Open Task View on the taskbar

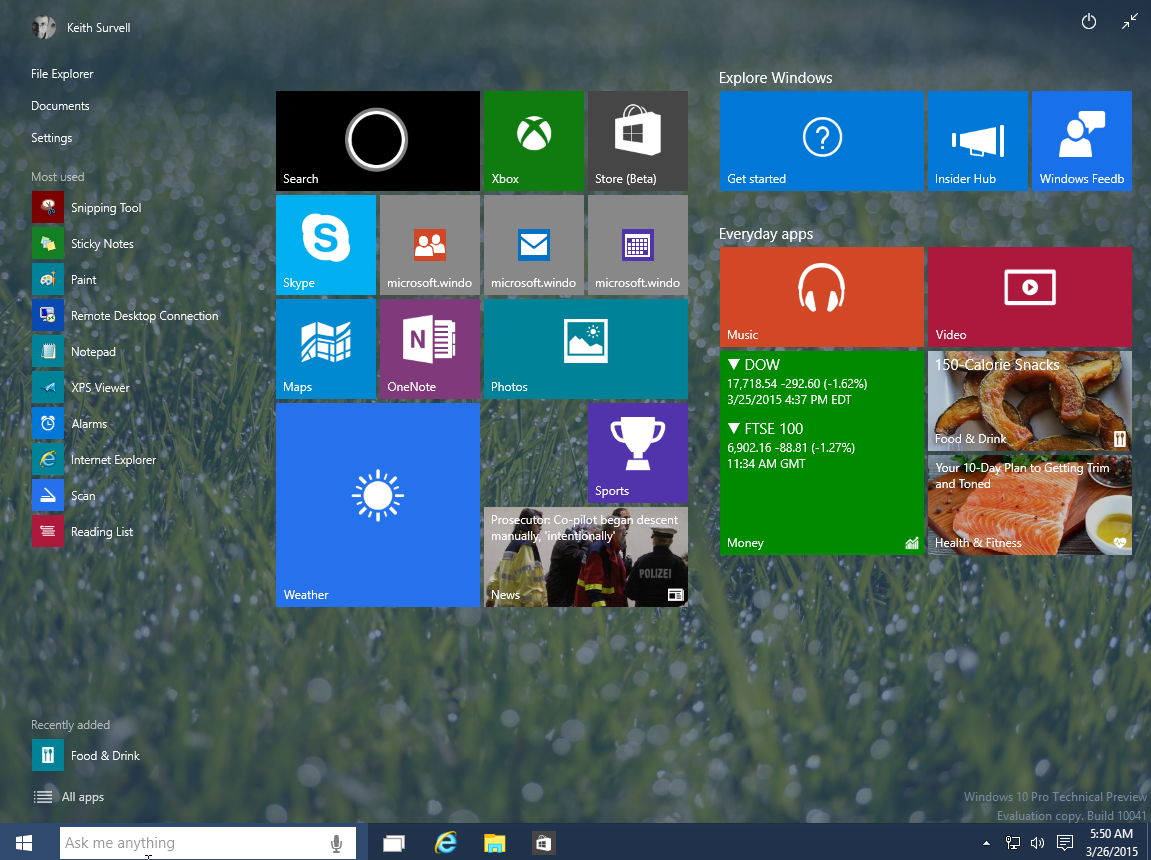tap(394, 843)
